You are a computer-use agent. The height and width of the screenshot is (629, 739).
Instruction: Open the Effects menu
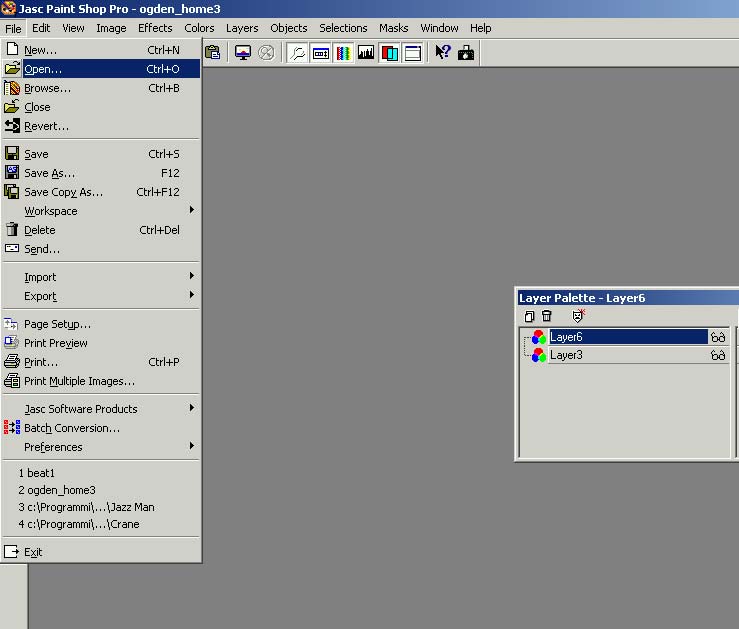pos(155,28)
